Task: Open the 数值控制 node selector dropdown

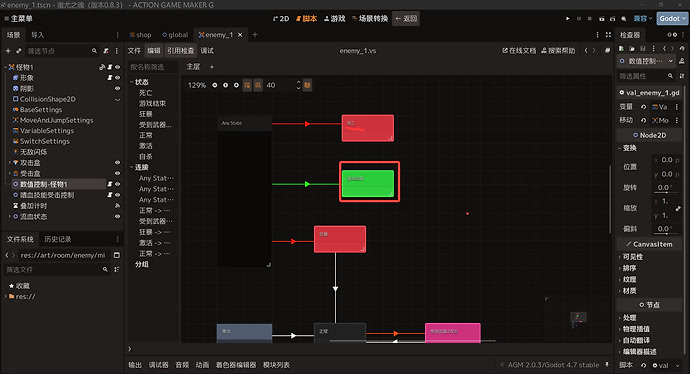Action: coord(646,61)
